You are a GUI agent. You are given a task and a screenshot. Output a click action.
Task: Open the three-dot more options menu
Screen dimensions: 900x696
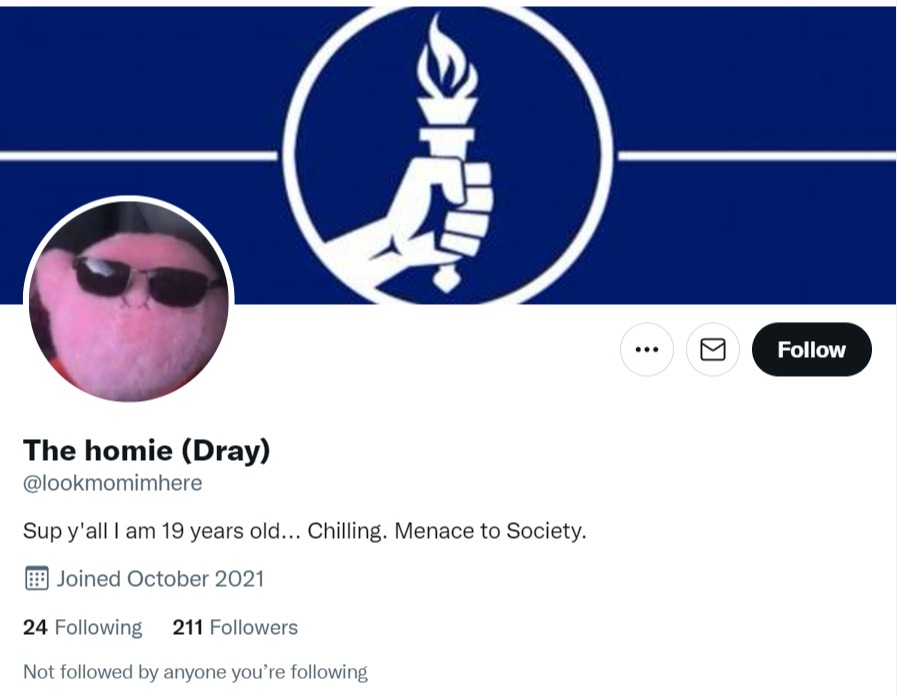pos(647,349)
